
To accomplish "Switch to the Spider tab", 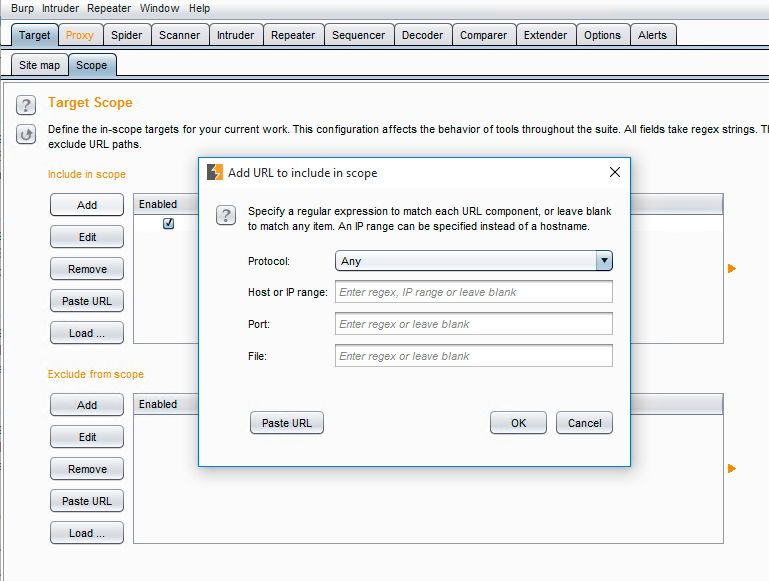I will [x=127, y=35].
